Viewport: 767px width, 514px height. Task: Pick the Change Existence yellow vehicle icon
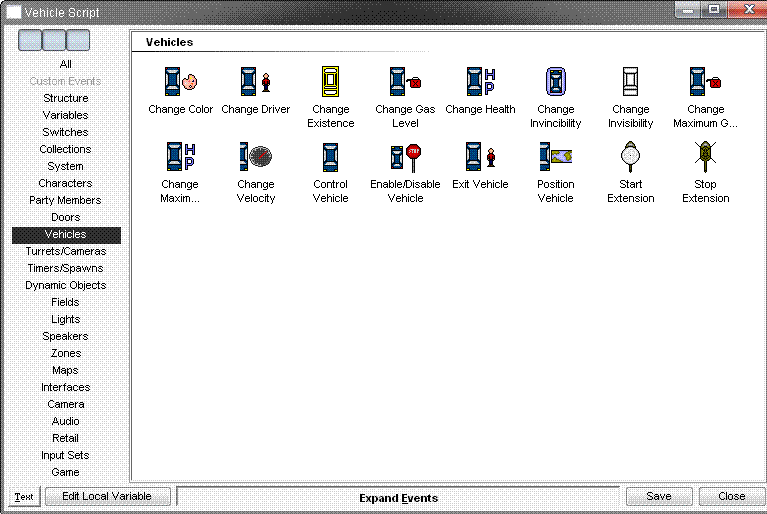pos(330,82)
